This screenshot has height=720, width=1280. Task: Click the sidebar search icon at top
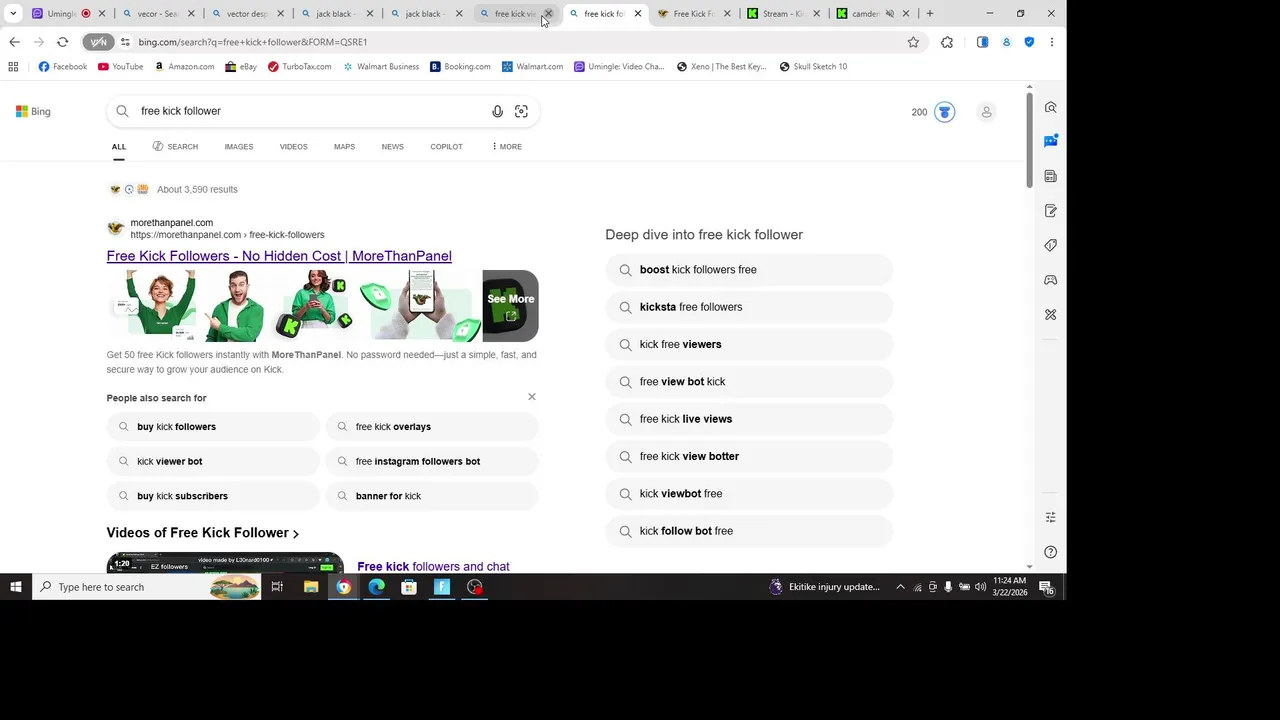point(1050,107)
